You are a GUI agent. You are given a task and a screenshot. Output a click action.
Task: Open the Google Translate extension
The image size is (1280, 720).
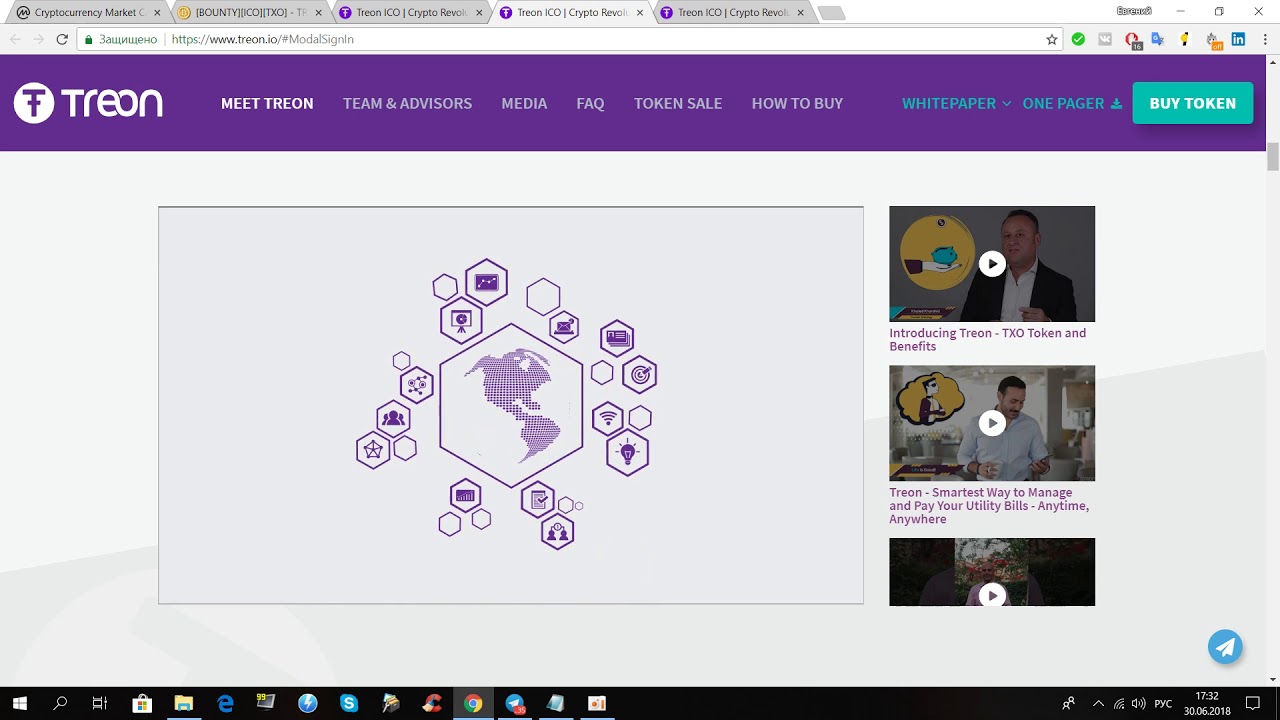click(x=1158, y=39)
